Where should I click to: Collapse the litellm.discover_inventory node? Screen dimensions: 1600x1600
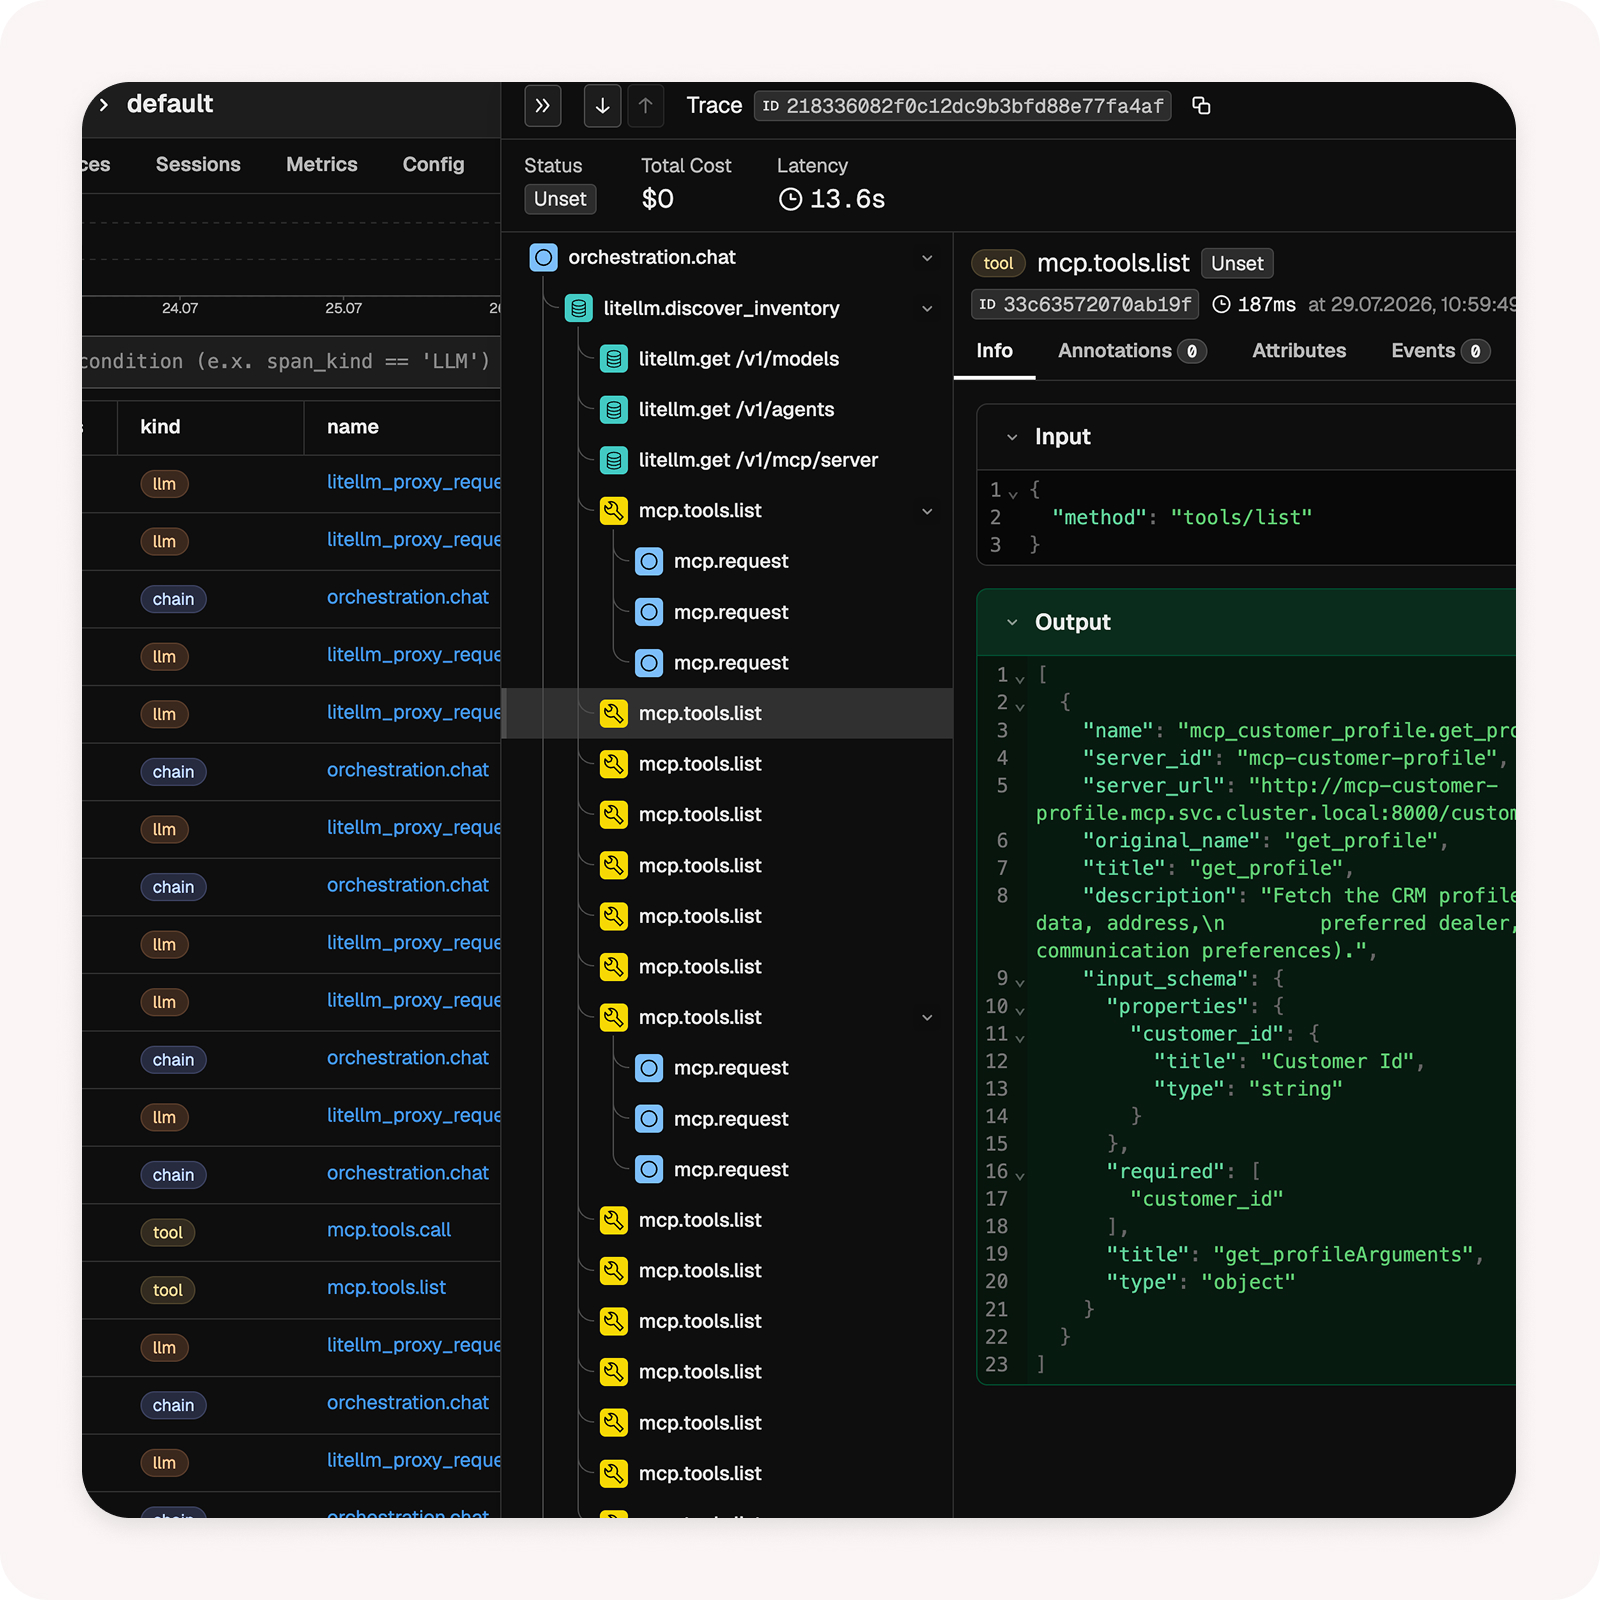[x=927, y=308]
